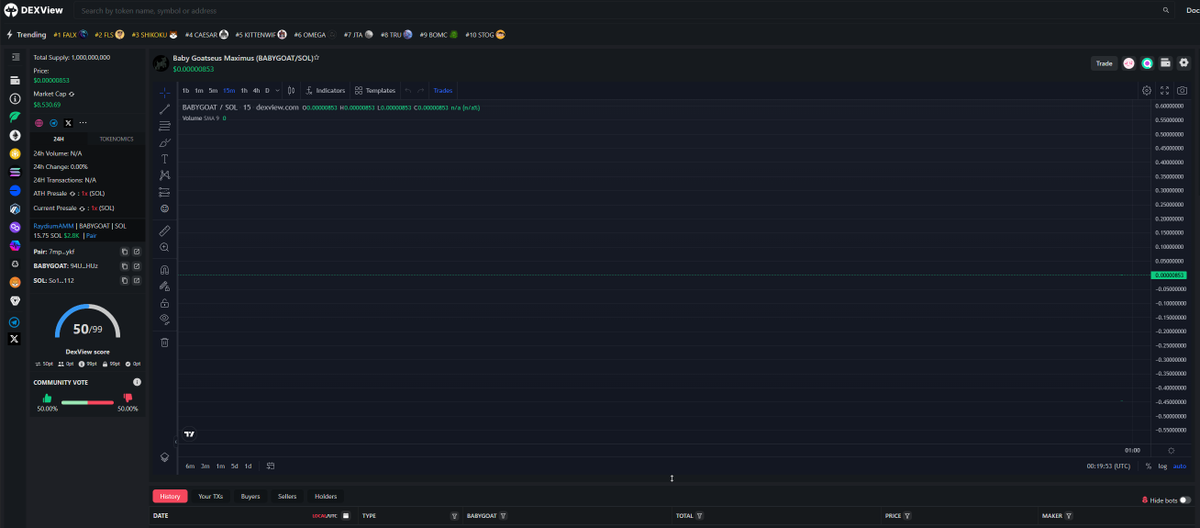Viewport: 1200px width, 528px height.
Task: Switch to the TOKENOMICS tab
Action: tap(116, 139)
